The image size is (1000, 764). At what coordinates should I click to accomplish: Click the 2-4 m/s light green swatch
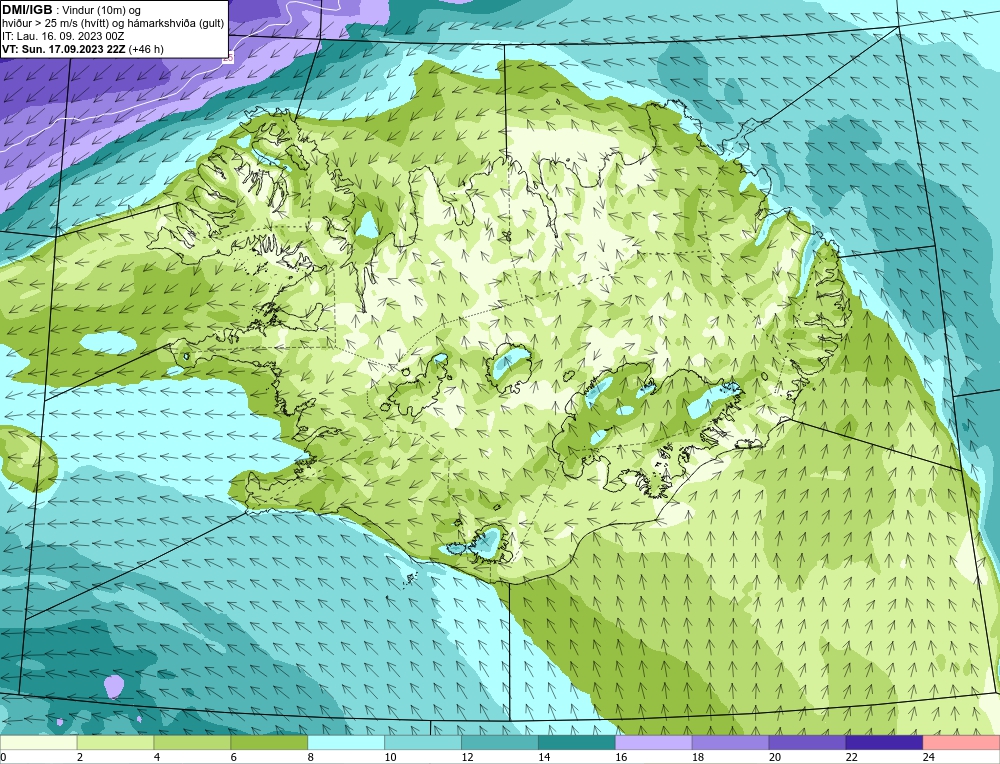pos(115,743)
